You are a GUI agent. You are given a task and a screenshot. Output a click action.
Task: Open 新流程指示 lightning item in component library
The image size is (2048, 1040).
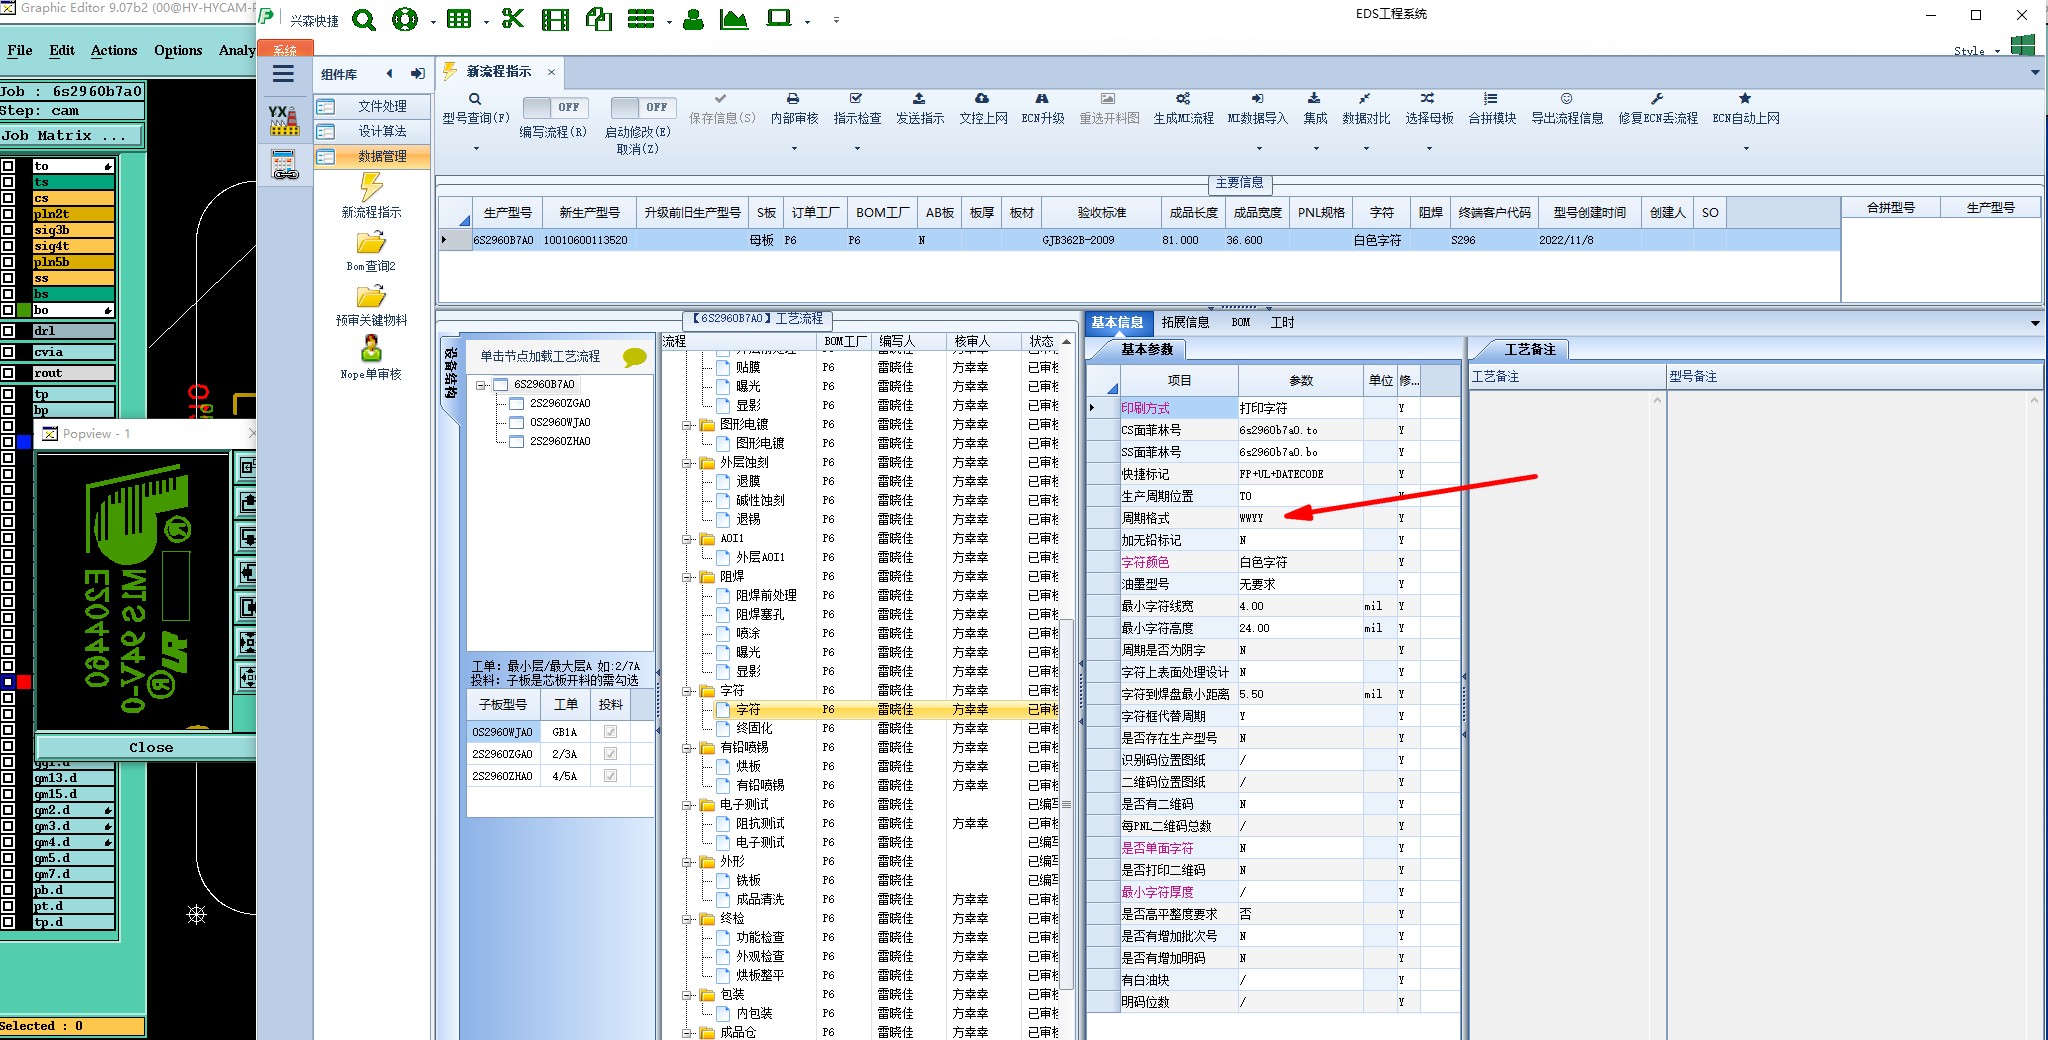click(371, 196)
